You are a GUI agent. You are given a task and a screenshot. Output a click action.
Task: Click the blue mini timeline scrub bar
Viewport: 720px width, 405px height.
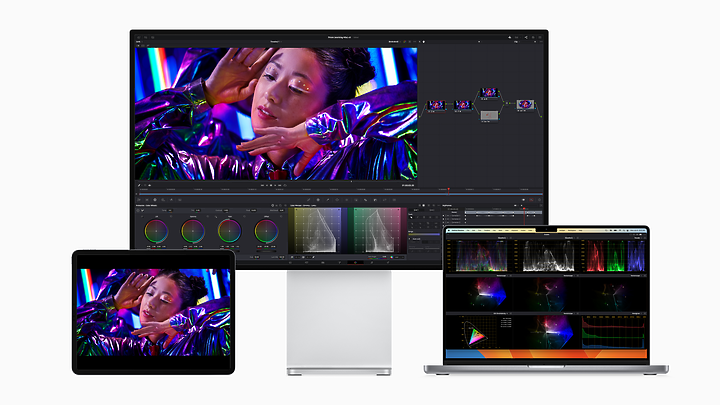(339, 194)
